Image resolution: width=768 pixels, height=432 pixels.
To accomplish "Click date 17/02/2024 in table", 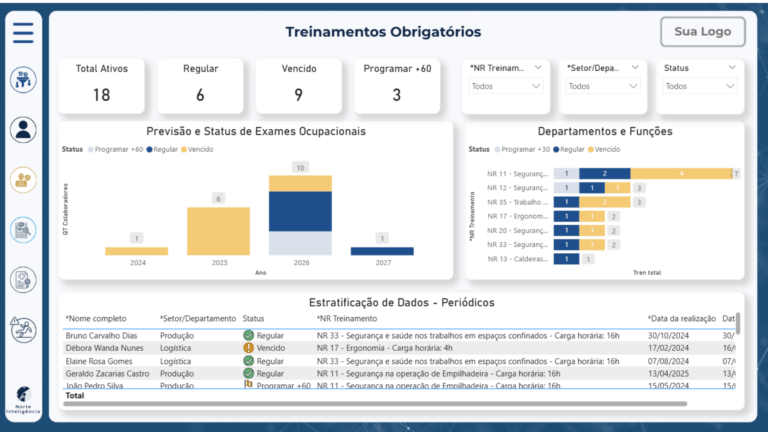I will pyautogui.click(x=668, y=348).
